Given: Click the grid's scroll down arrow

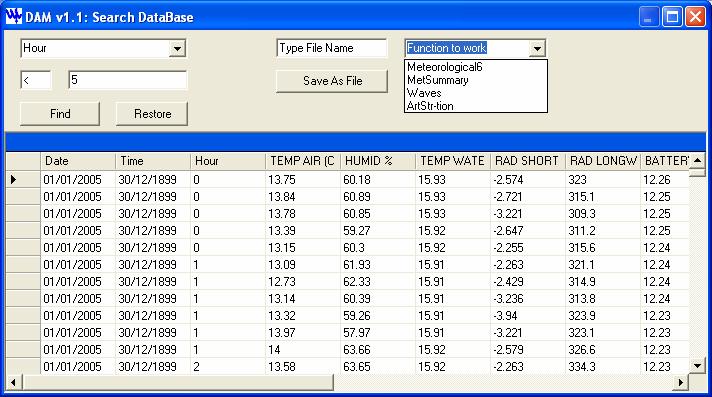Looking at the screenshot, I should (697, 365).
